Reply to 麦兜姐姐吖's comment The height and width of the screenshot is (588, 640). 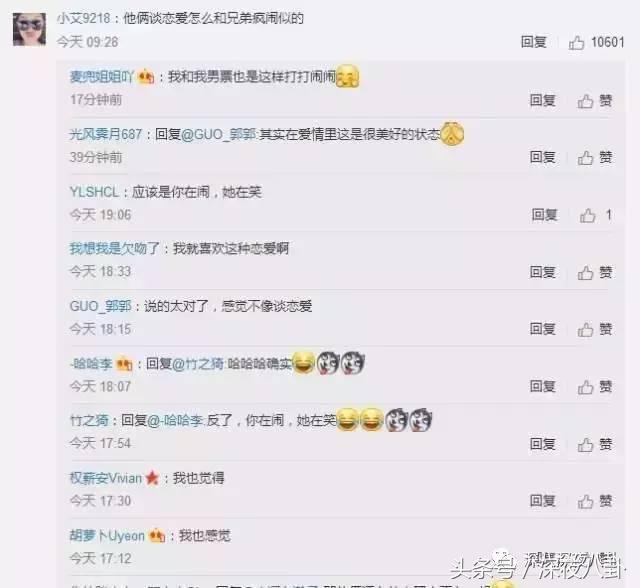click(x=542, y=100)
